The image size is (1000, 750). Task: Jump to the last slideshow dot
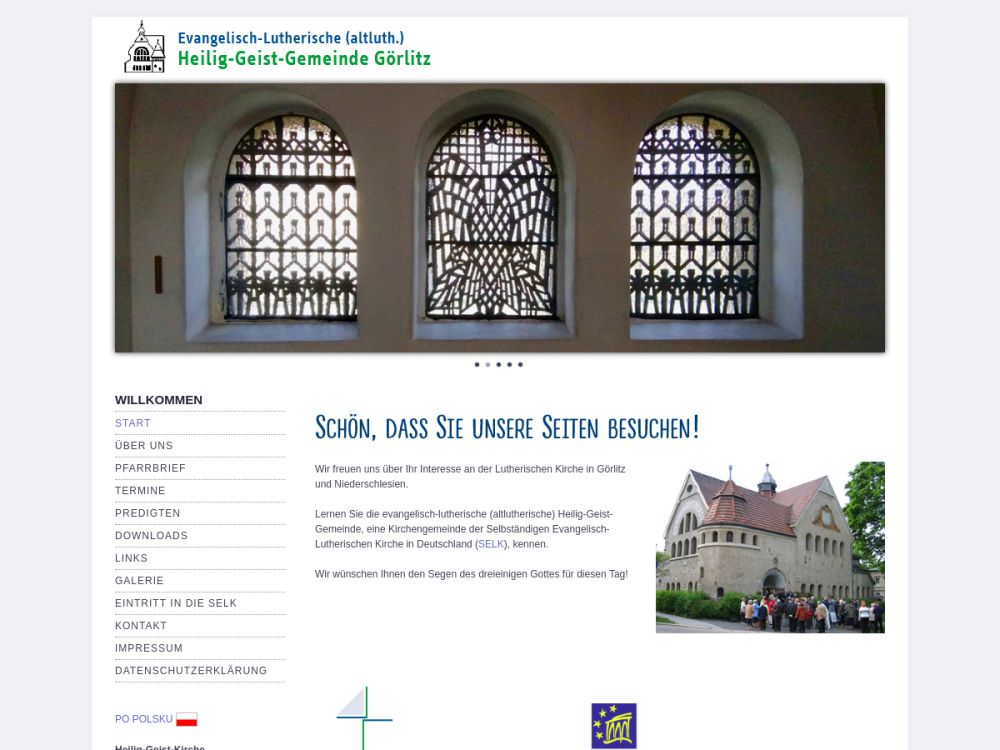[x=520, y=365]
